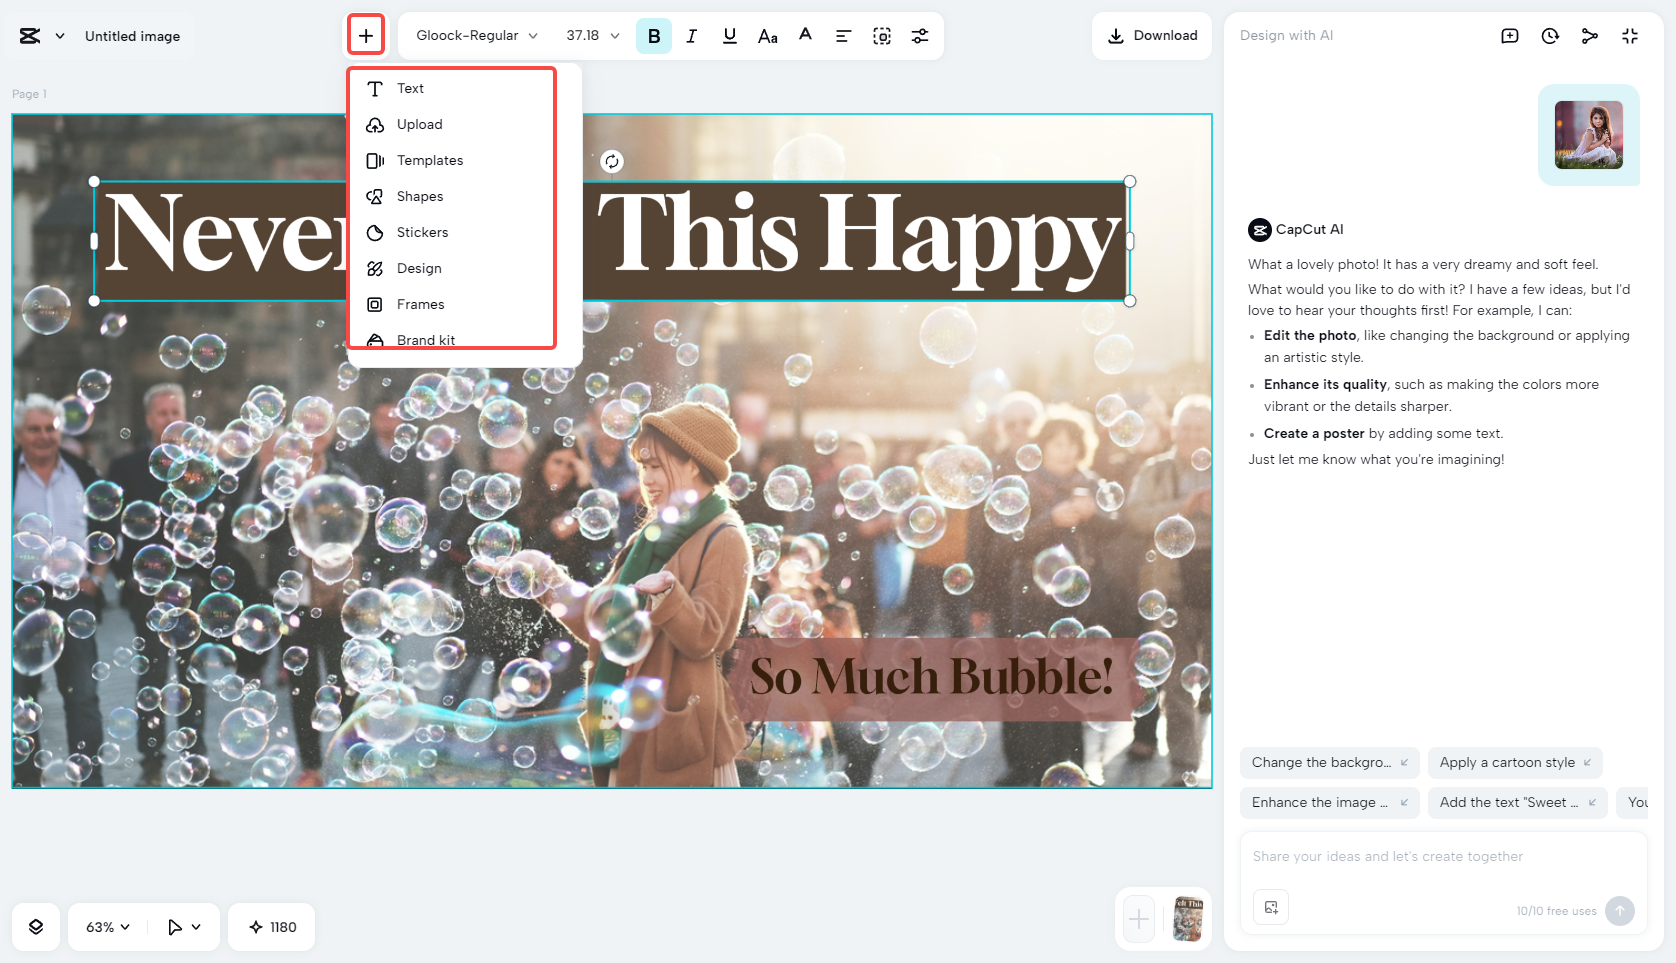Screen dimensions: 1676x963
Task: Open the Brand kit option
Action: point(425,340)
